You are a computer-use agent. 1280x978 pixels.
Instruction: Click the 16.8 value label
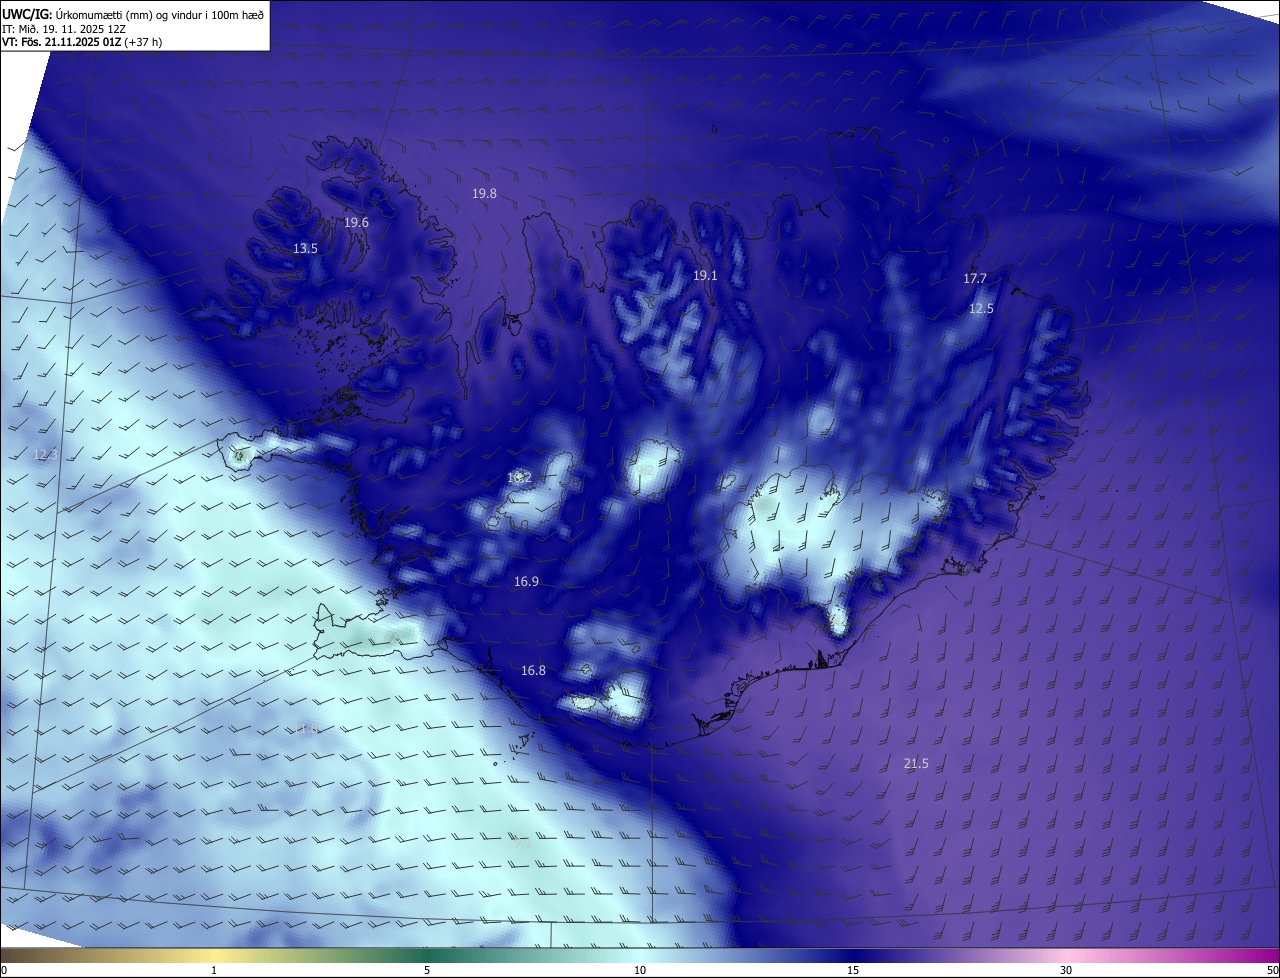533,671
